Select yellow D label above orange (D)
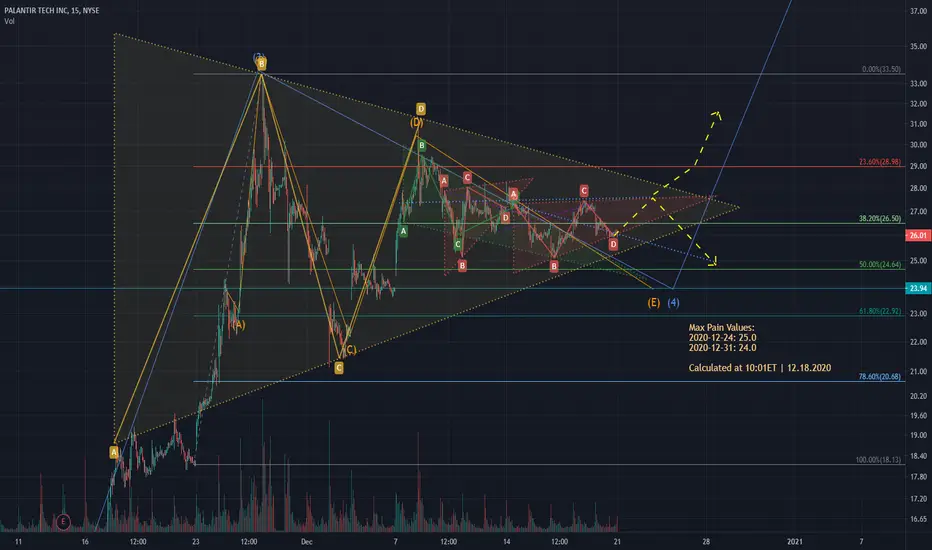The width and height of the screenshot is (932, 550). [421, 109]
